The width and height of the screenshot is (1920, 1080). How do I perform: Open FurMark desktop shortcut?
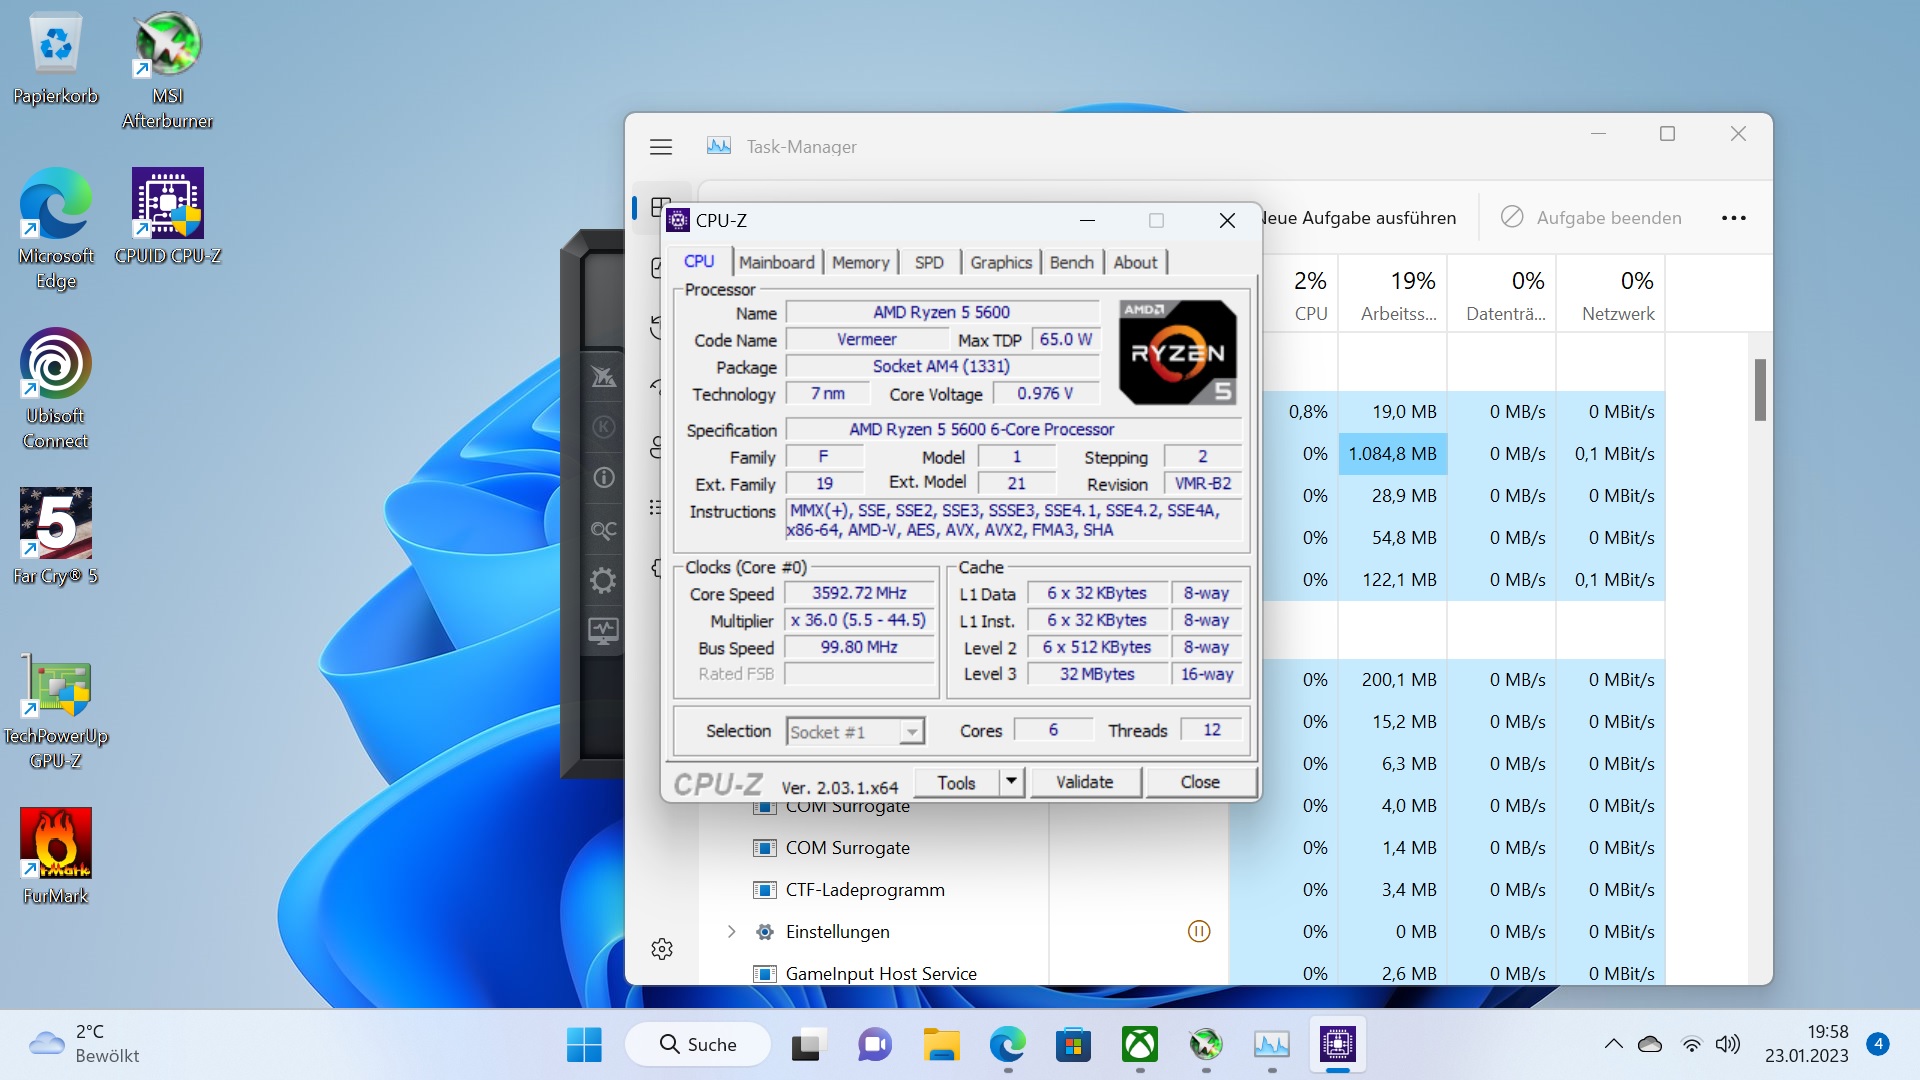(56, 856)
